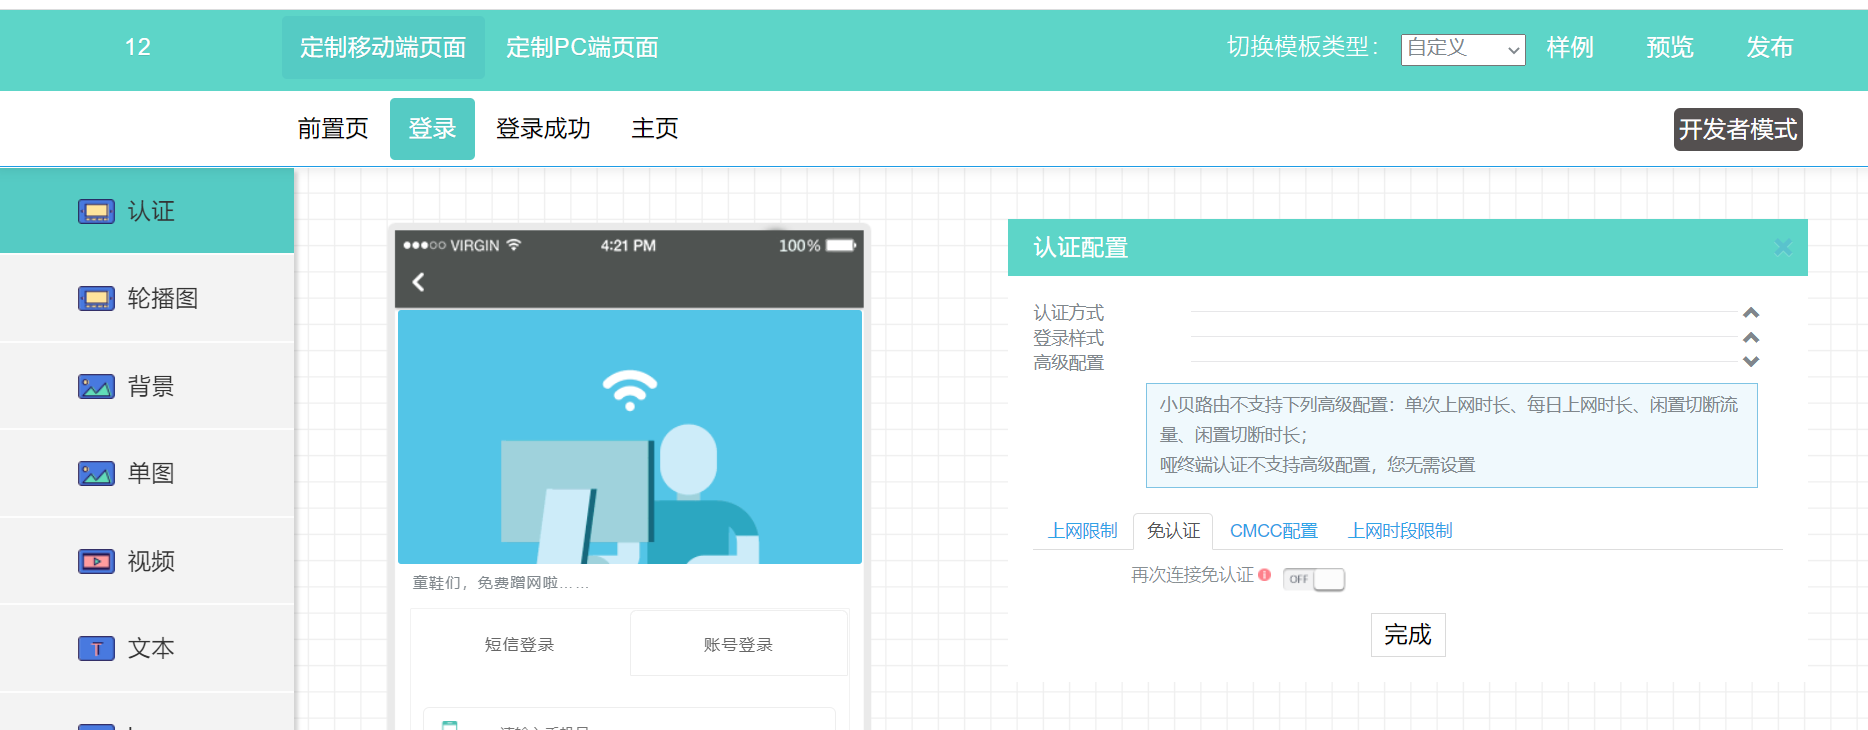Open the 前置页 page tab
Image resolution: width=1868 pixels, height=730 pixels.
[333, 129]
